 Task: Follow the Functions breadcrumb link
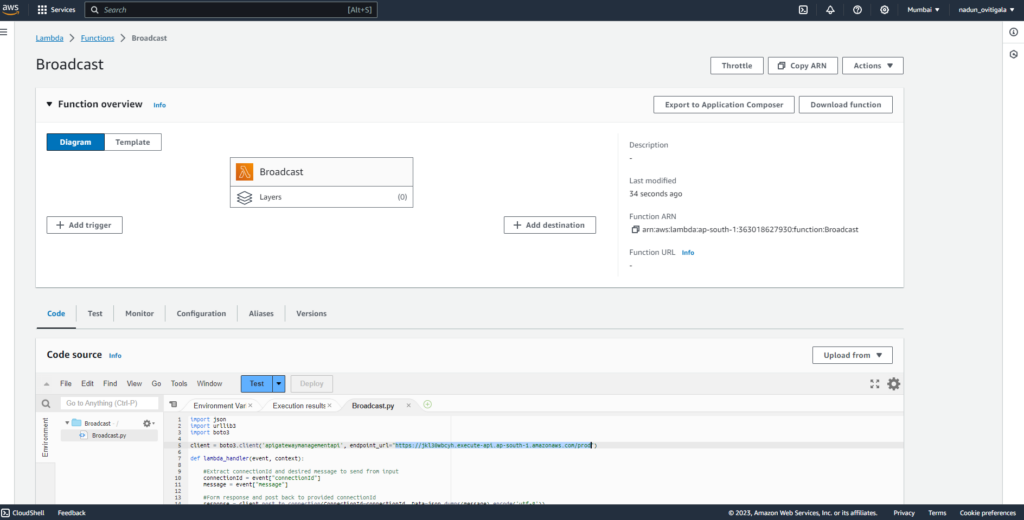[97, 39]
